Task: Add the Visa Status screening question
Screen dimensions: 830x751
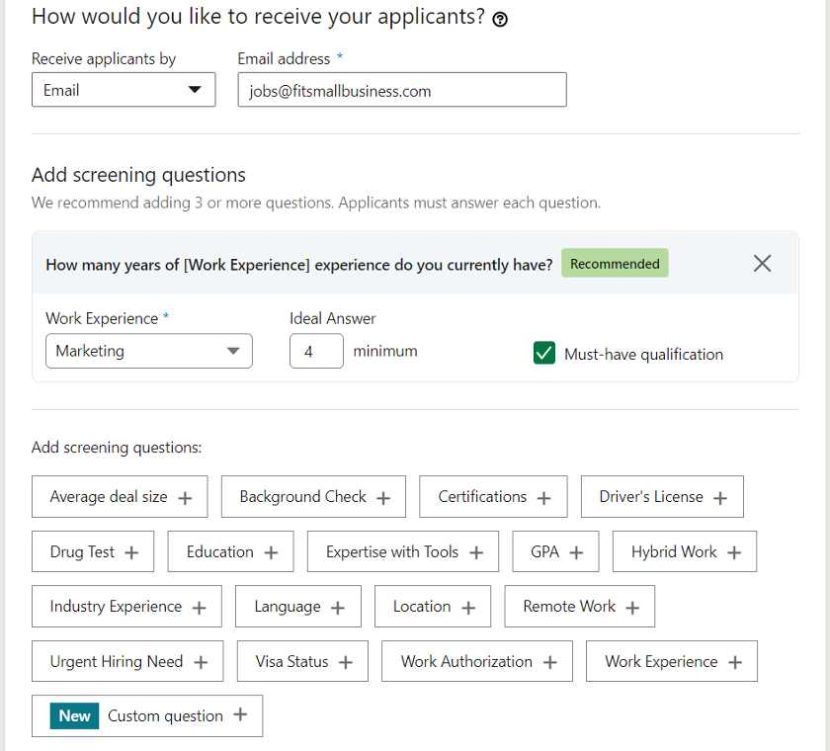Action: pyautogui.click(x=302, y=661)
